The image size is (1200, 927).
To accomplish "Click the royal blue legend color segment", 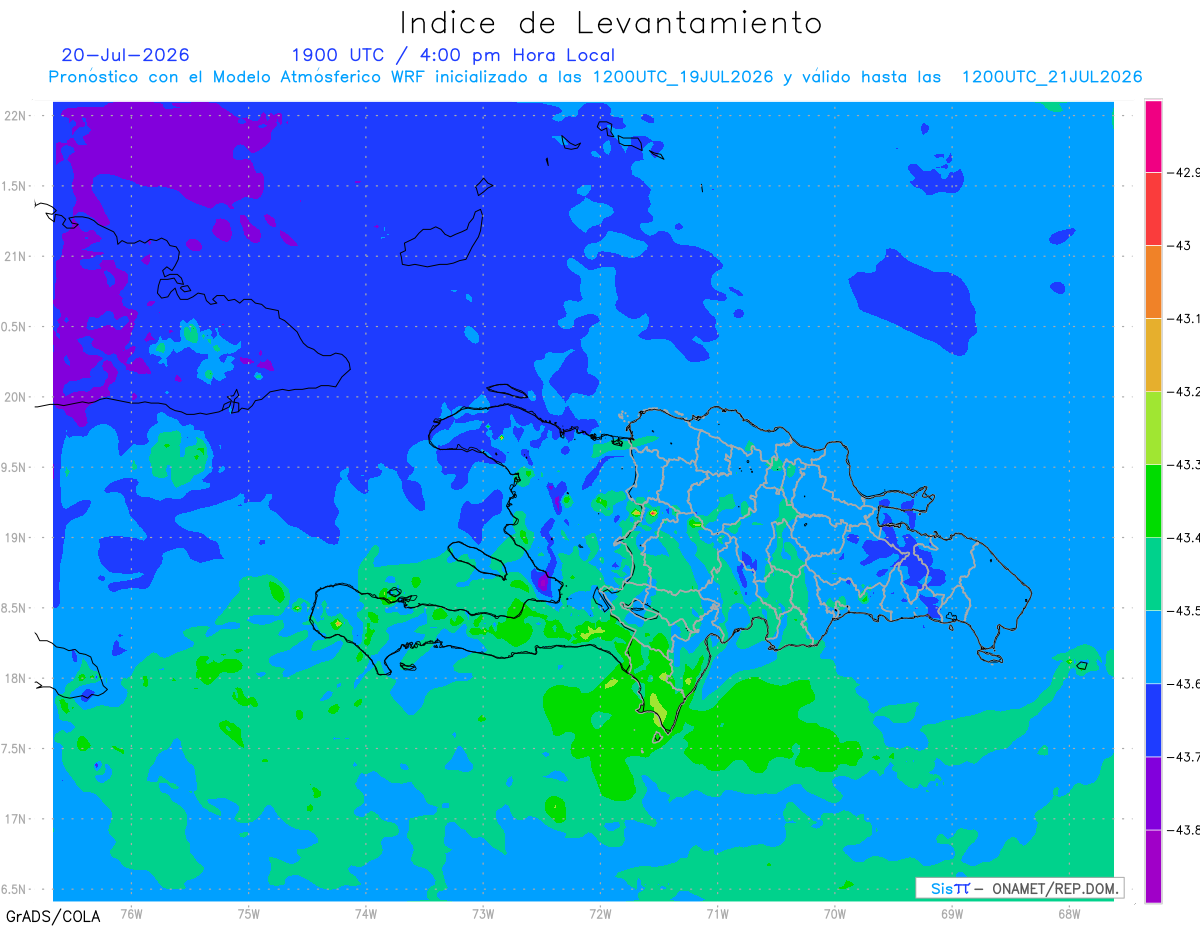I will [x=1153, y=719].
